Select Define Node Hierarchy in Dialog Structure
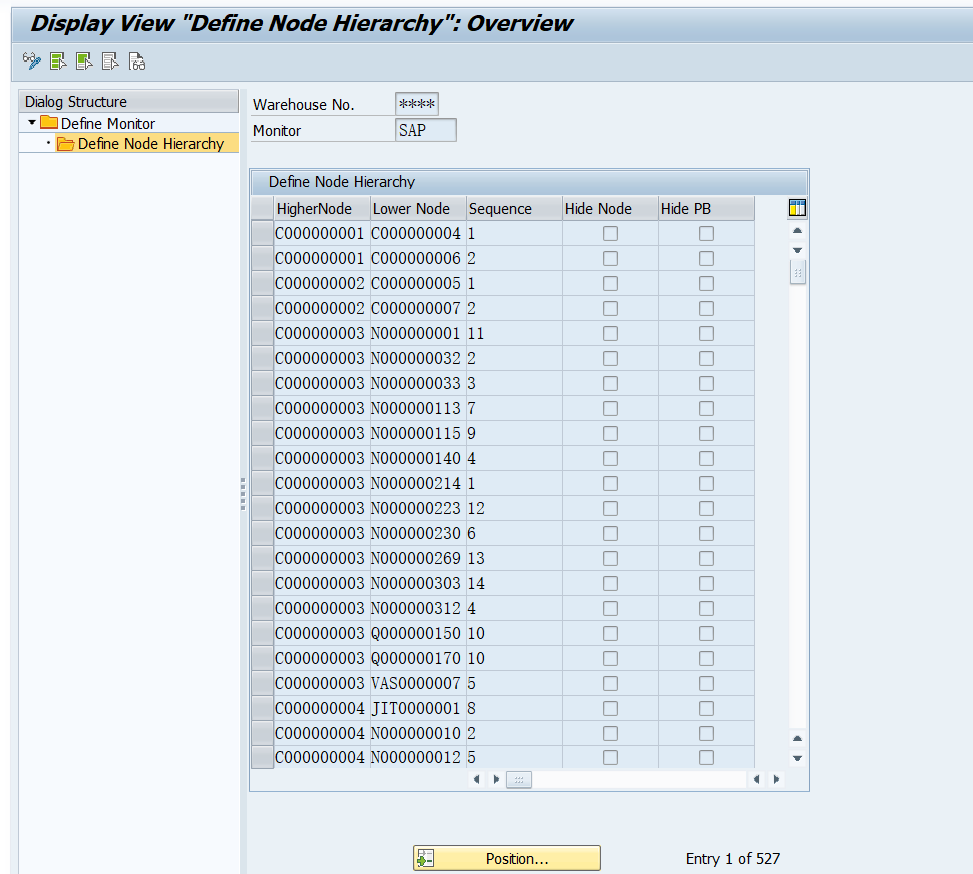 tap(150, 143)
